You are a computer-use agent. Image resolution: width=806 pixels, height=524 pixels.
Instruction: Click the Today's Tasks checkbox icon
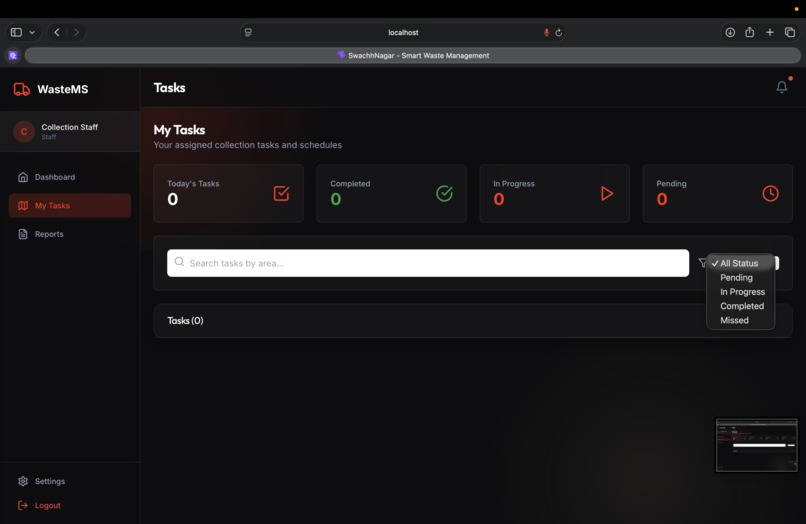(281, 193)
